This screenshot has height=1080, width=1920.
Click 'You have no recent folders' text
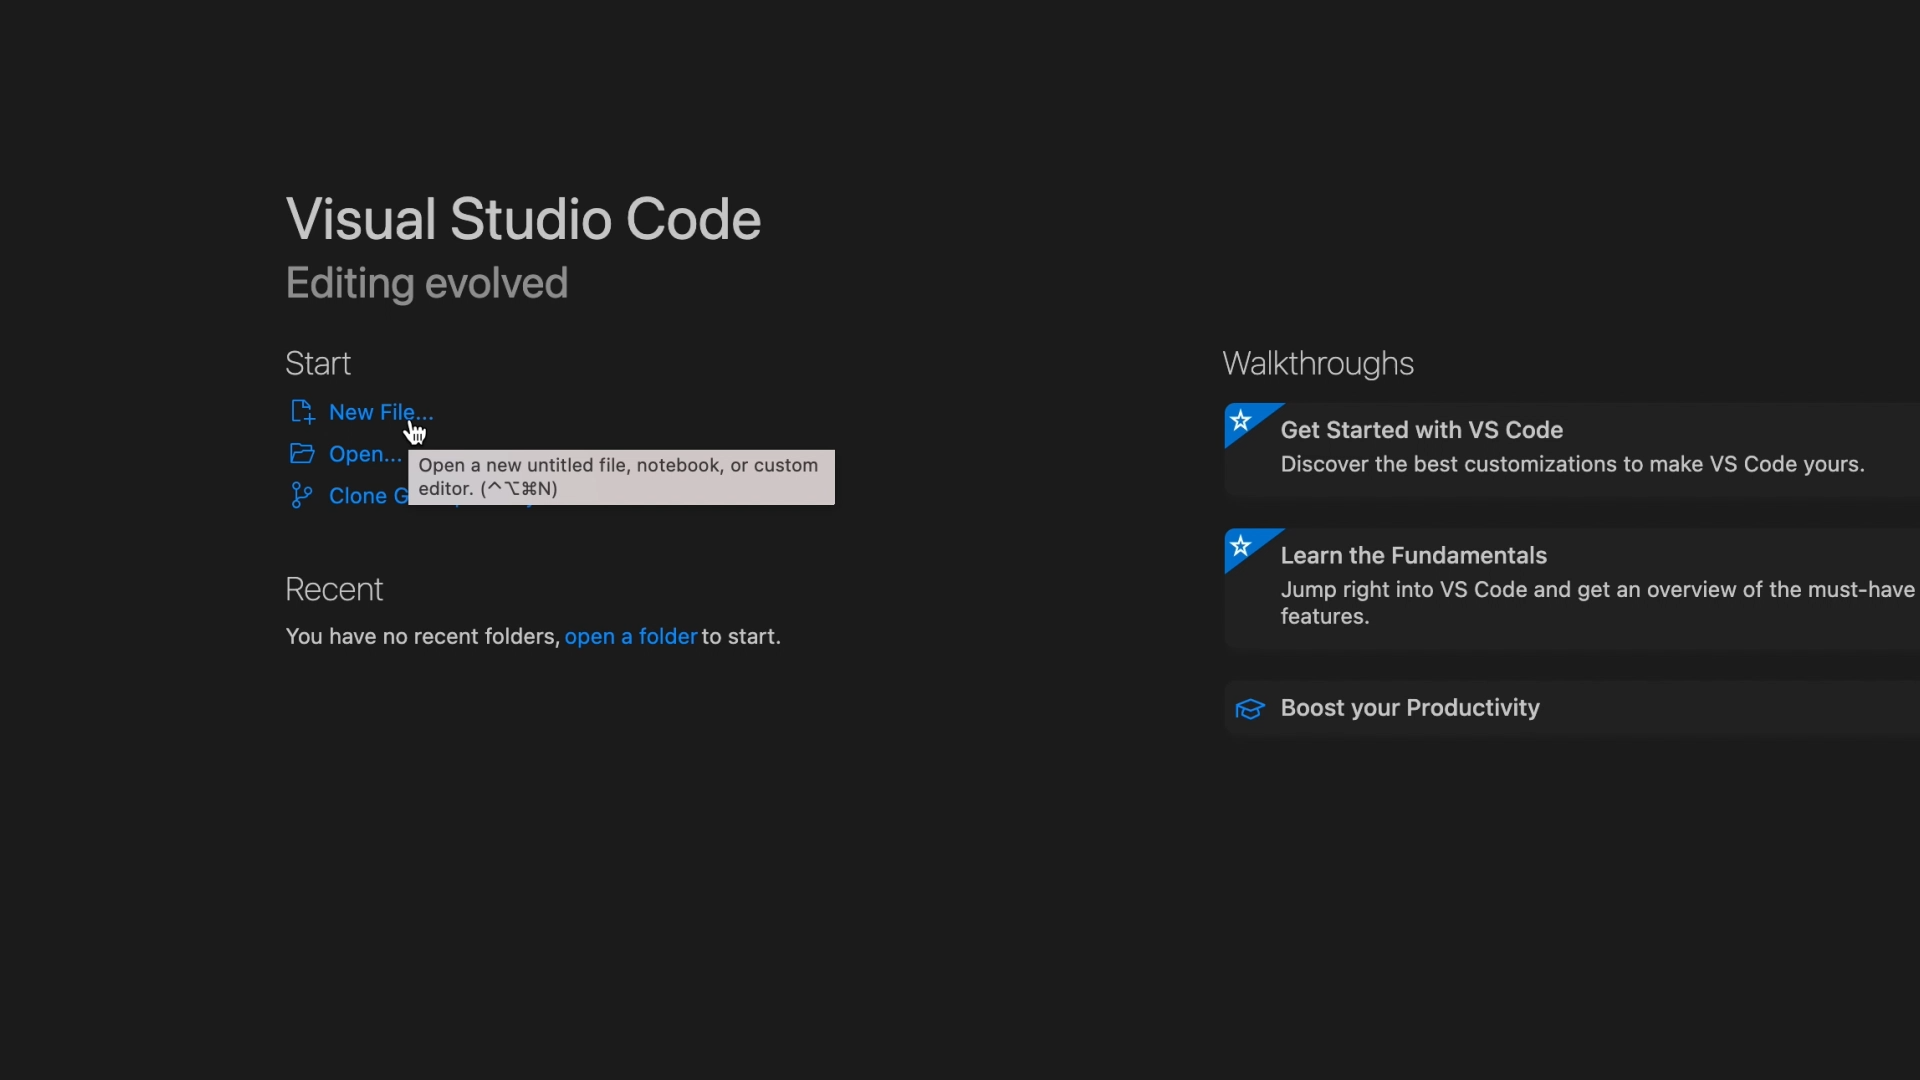(422, 637)
